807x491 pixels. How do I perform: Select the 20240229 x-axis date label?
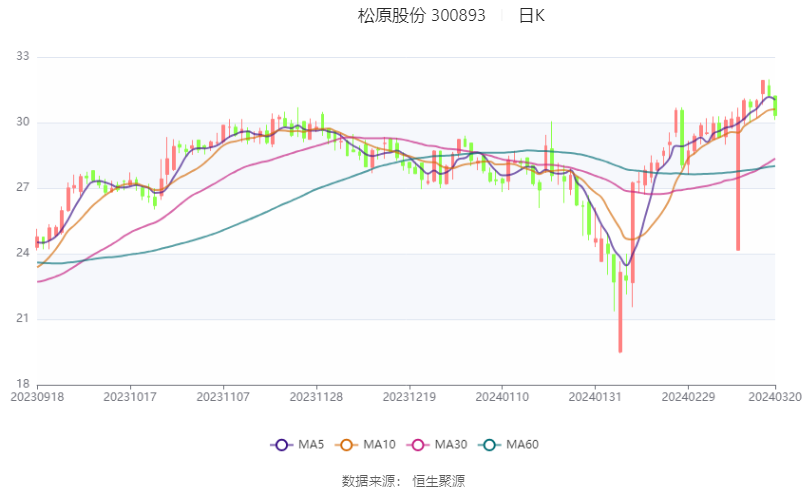(688, 397)
